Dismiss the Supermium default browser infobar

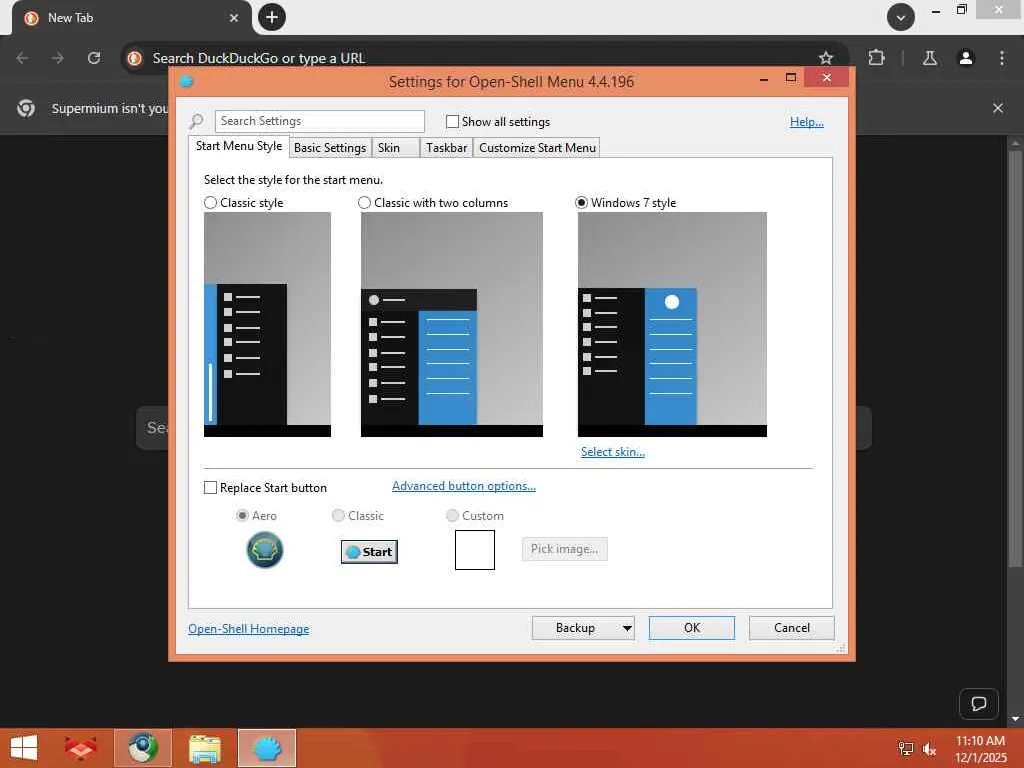click(998, 108)
